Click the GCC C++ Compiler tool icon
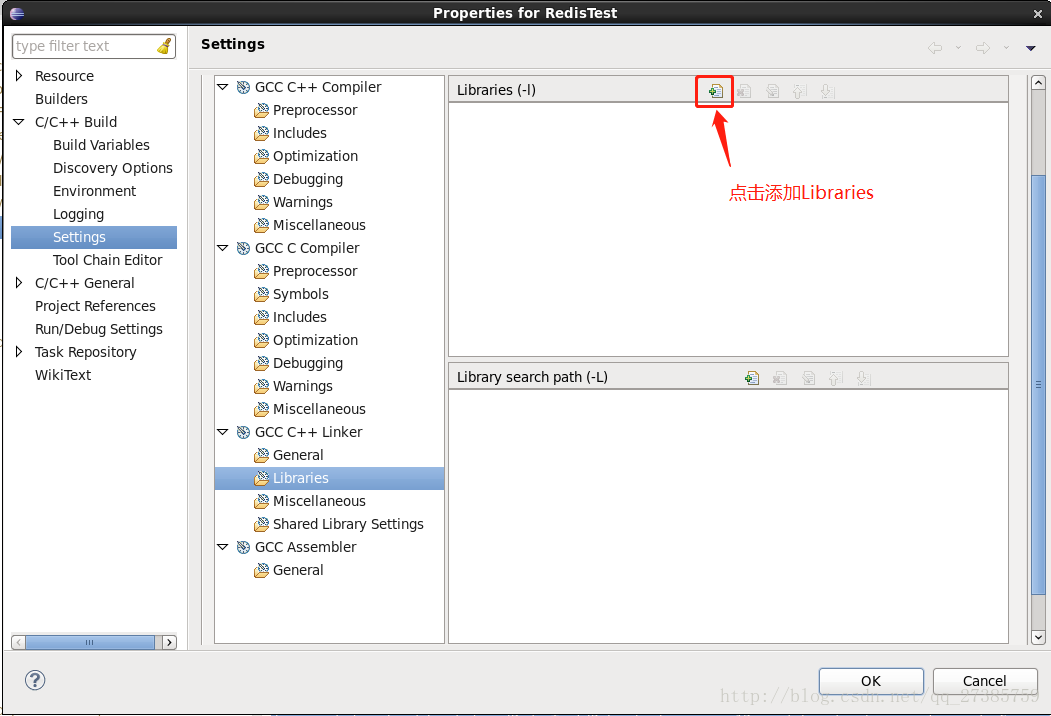The image size is (1051, 716). tap(243, 87)
